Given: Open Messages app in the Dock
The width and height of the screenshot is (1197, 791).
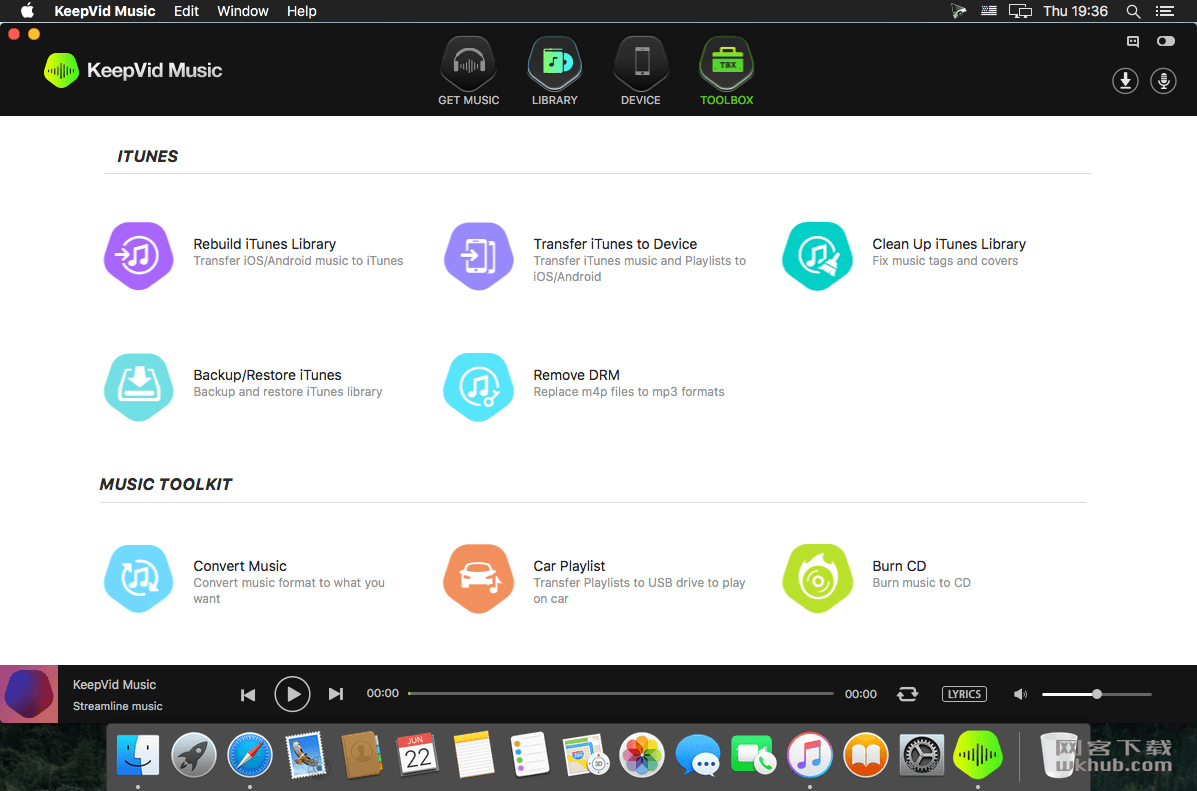Looking at the screenshot, I should (698, 755).
